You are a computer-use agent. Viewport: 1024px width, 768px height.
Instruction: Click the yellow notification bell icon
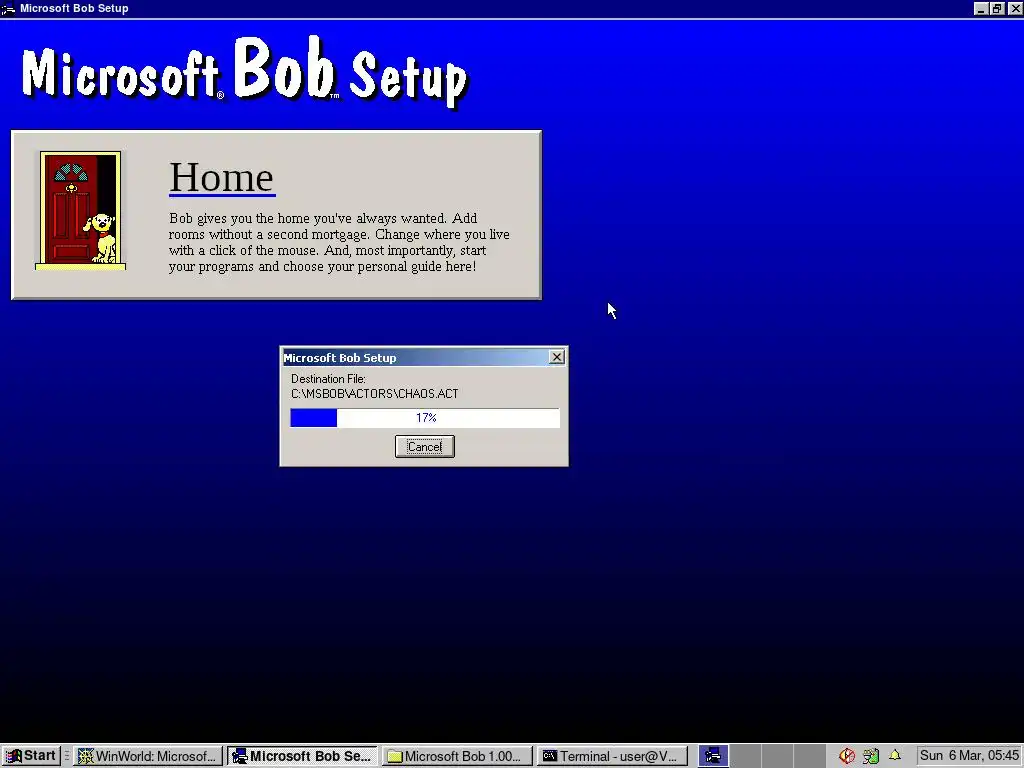(x=895, y=756)
